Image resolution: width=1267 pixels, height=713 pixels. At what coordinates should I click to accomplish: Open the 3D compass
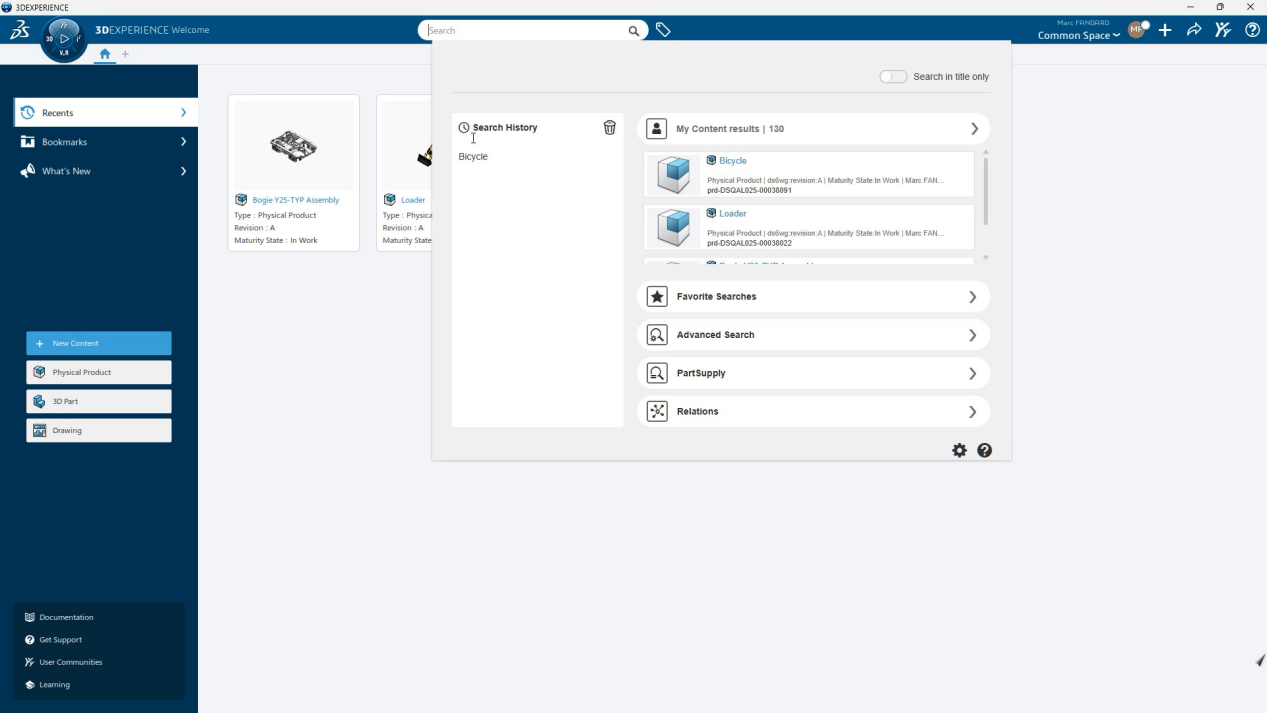[64, 38]
